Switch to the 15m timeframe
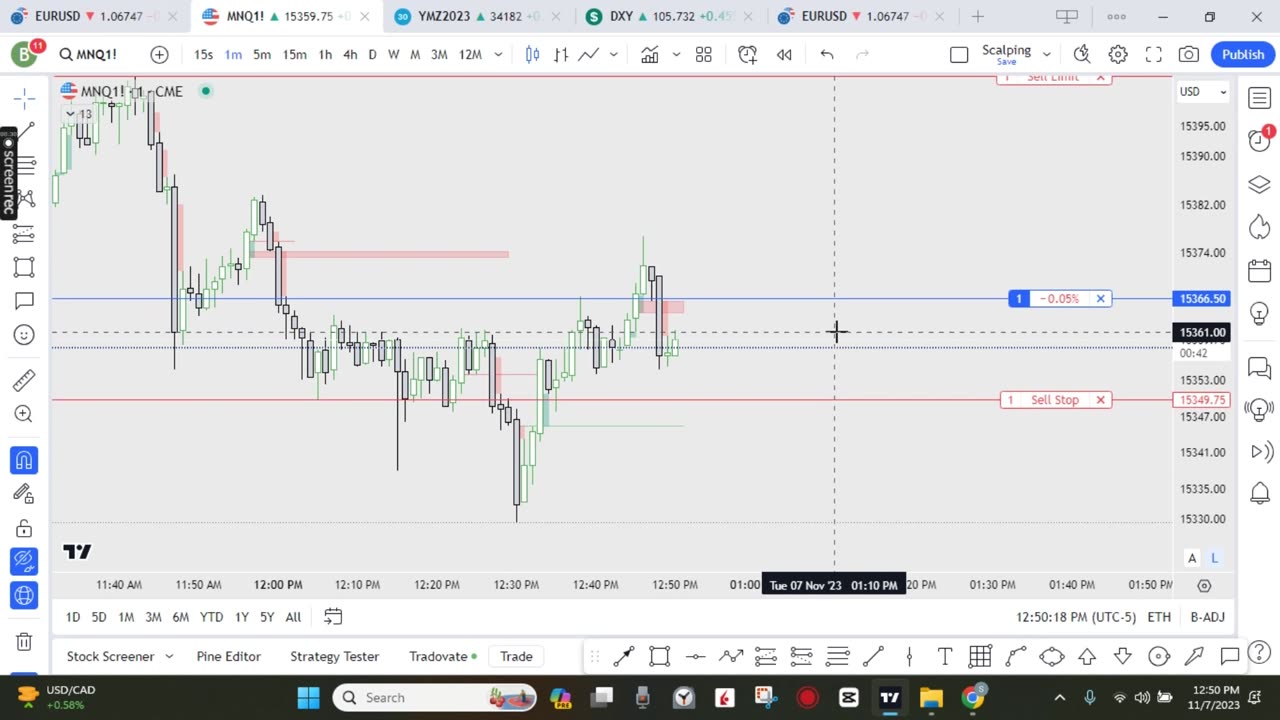The width and height of the screenshot is (1280, 720). coord(294,55)
